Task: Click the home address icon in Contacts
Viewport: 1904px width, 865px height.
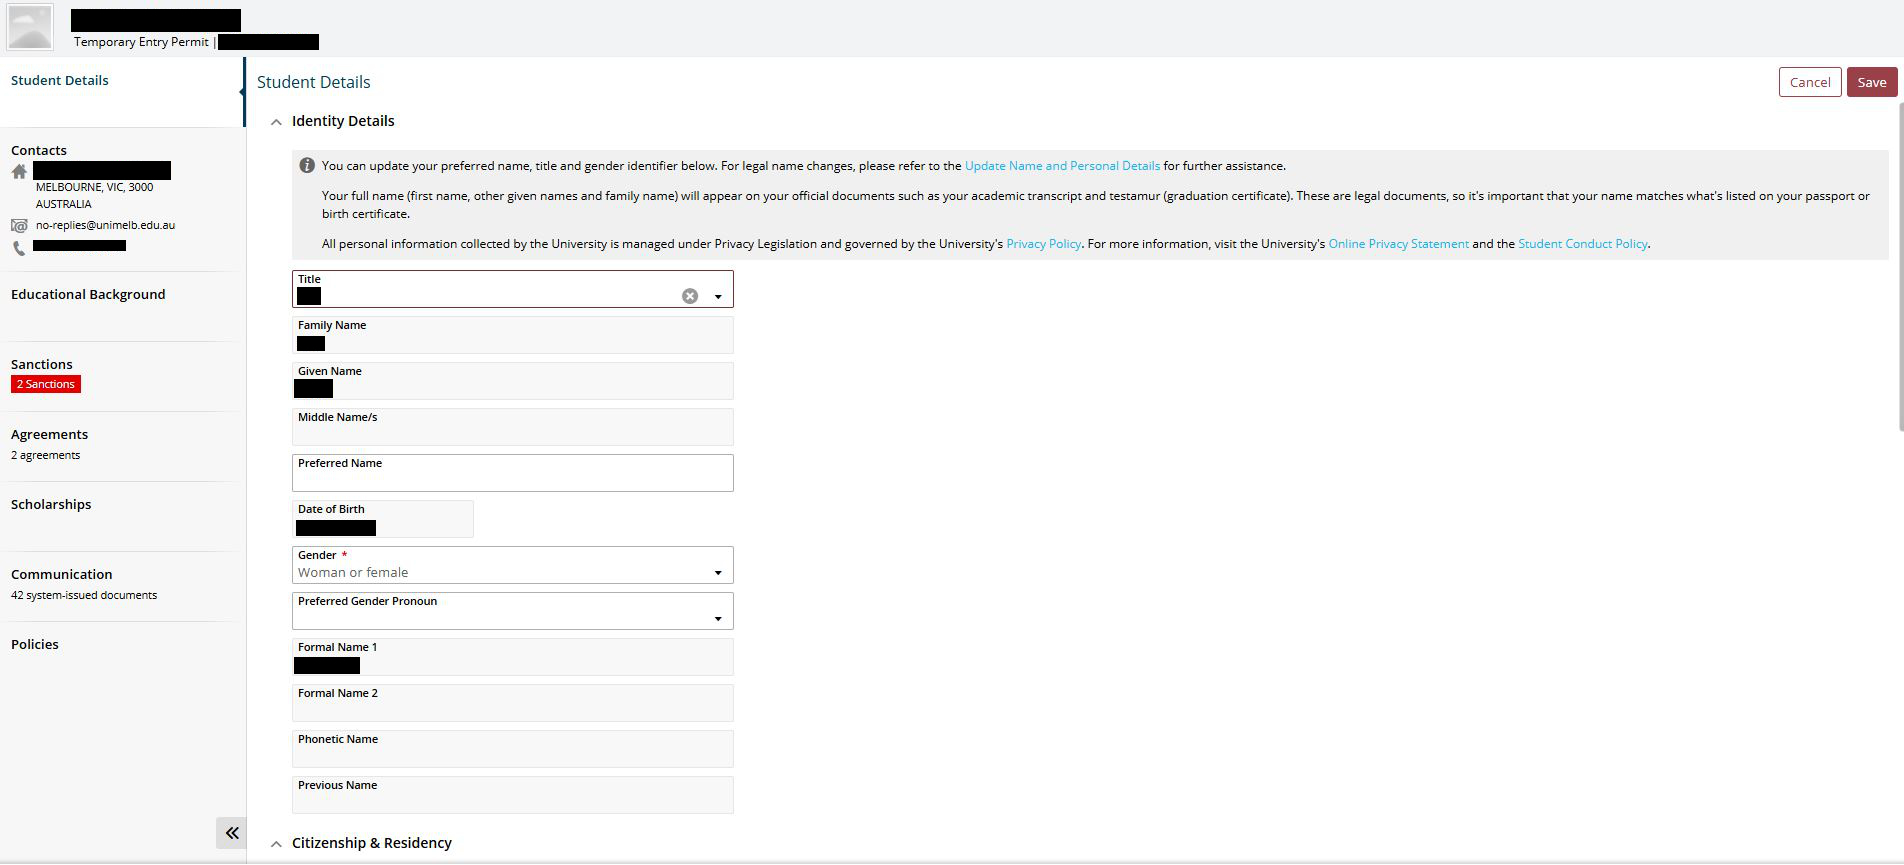Action: [19, 171]
